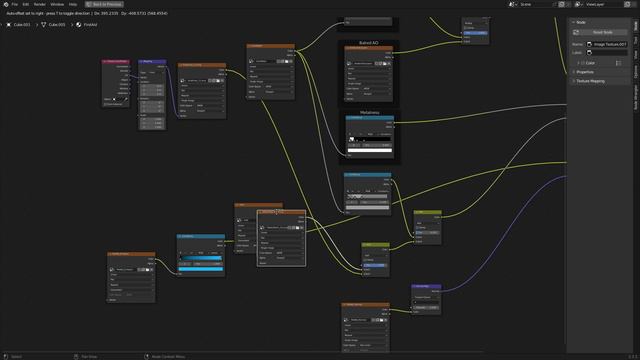Click the Metallness frame label
Image resolution: width=640 pixels, height=360 pixels.
click(369, 112)
